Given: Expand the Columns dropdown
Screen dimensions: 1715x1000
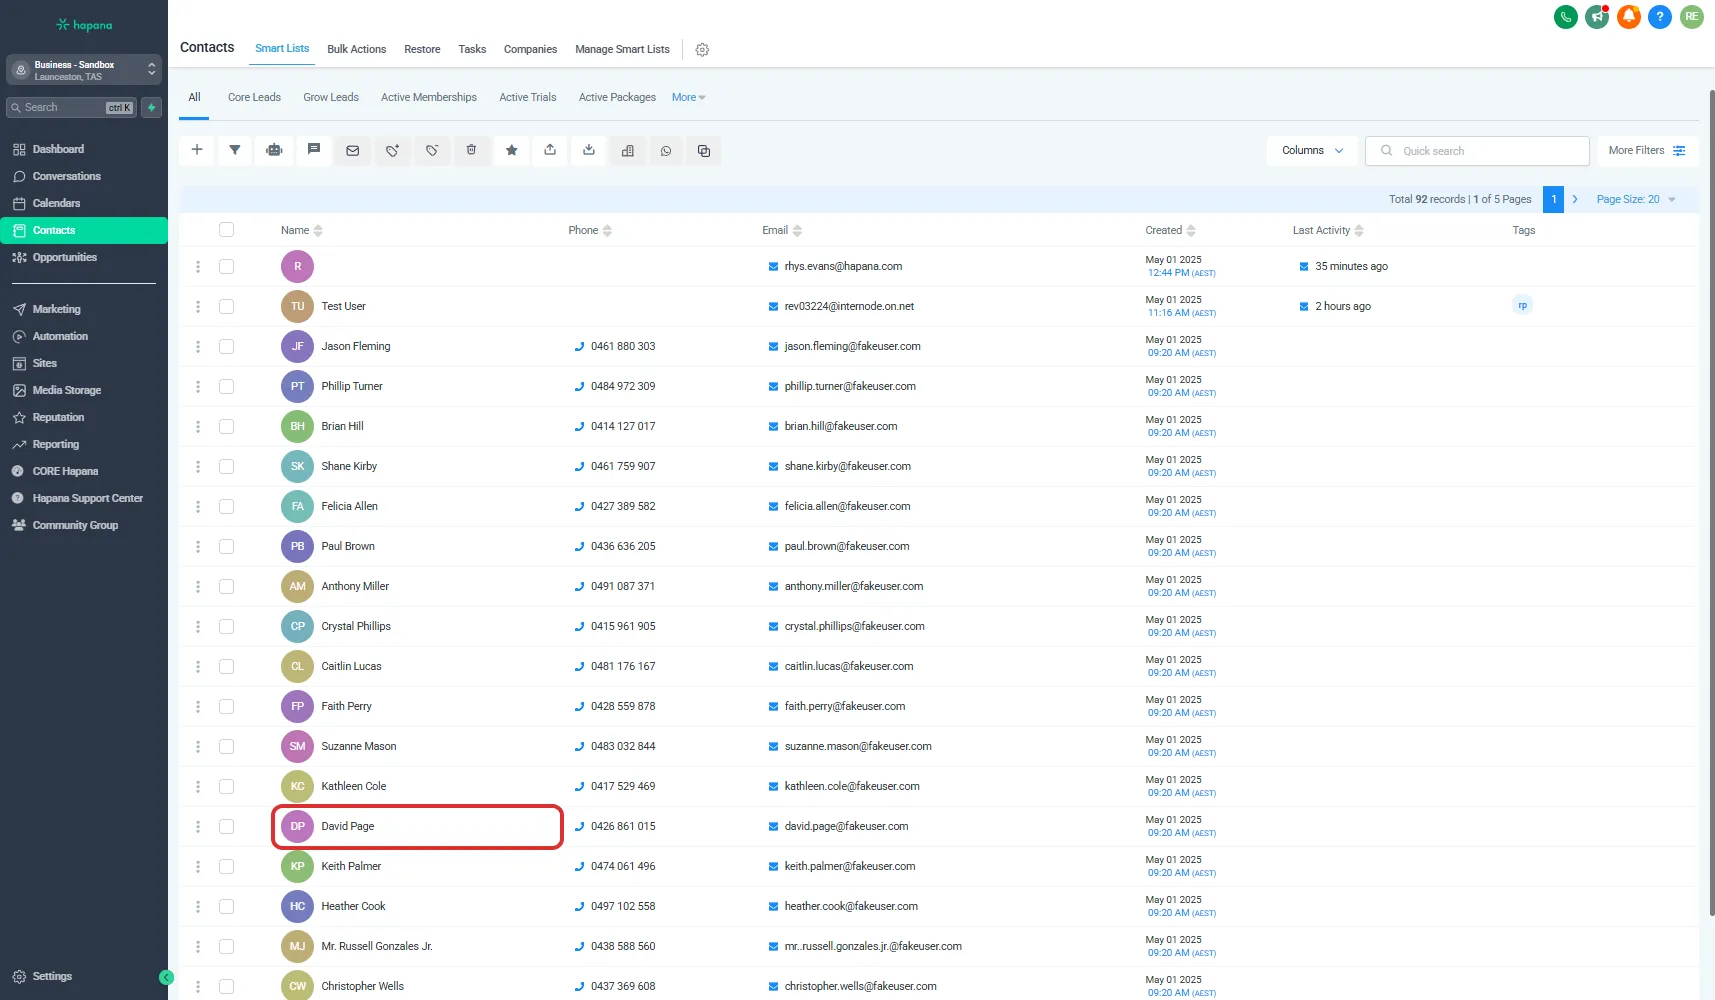Looking at the screenshot, I should [1312, 150].
